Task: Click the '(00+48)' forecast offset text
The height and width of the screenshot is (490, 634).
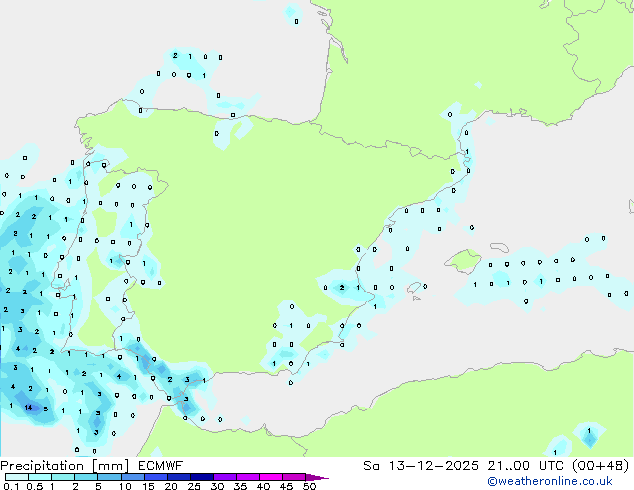Action: click(600, 466)
